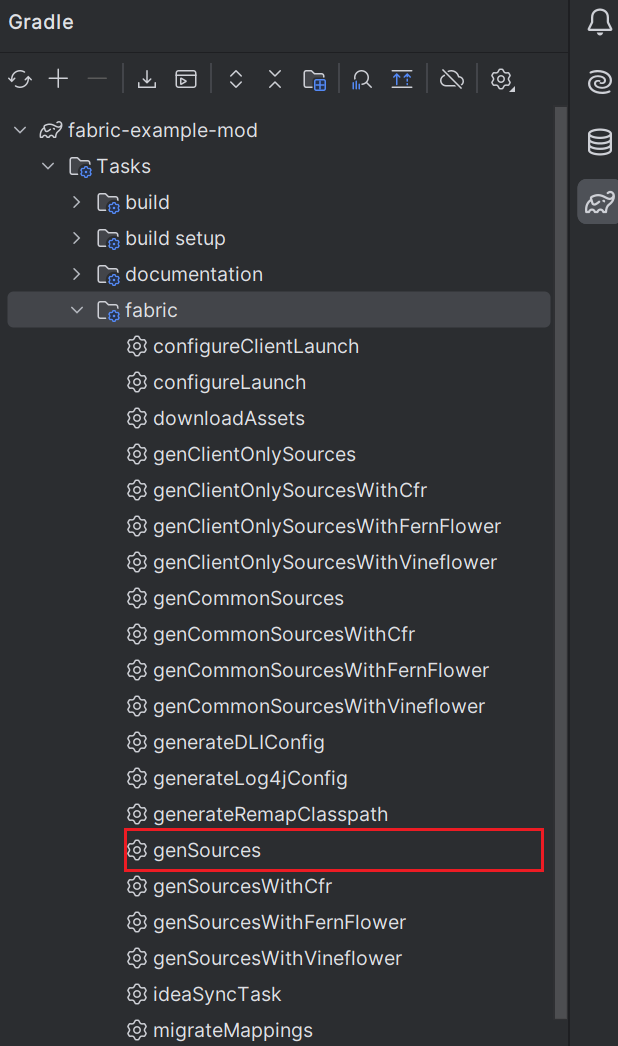The height and width of the screenshot is (1046, 618).
Task: Select the migrateMappings task
Action: point(233,1031)
